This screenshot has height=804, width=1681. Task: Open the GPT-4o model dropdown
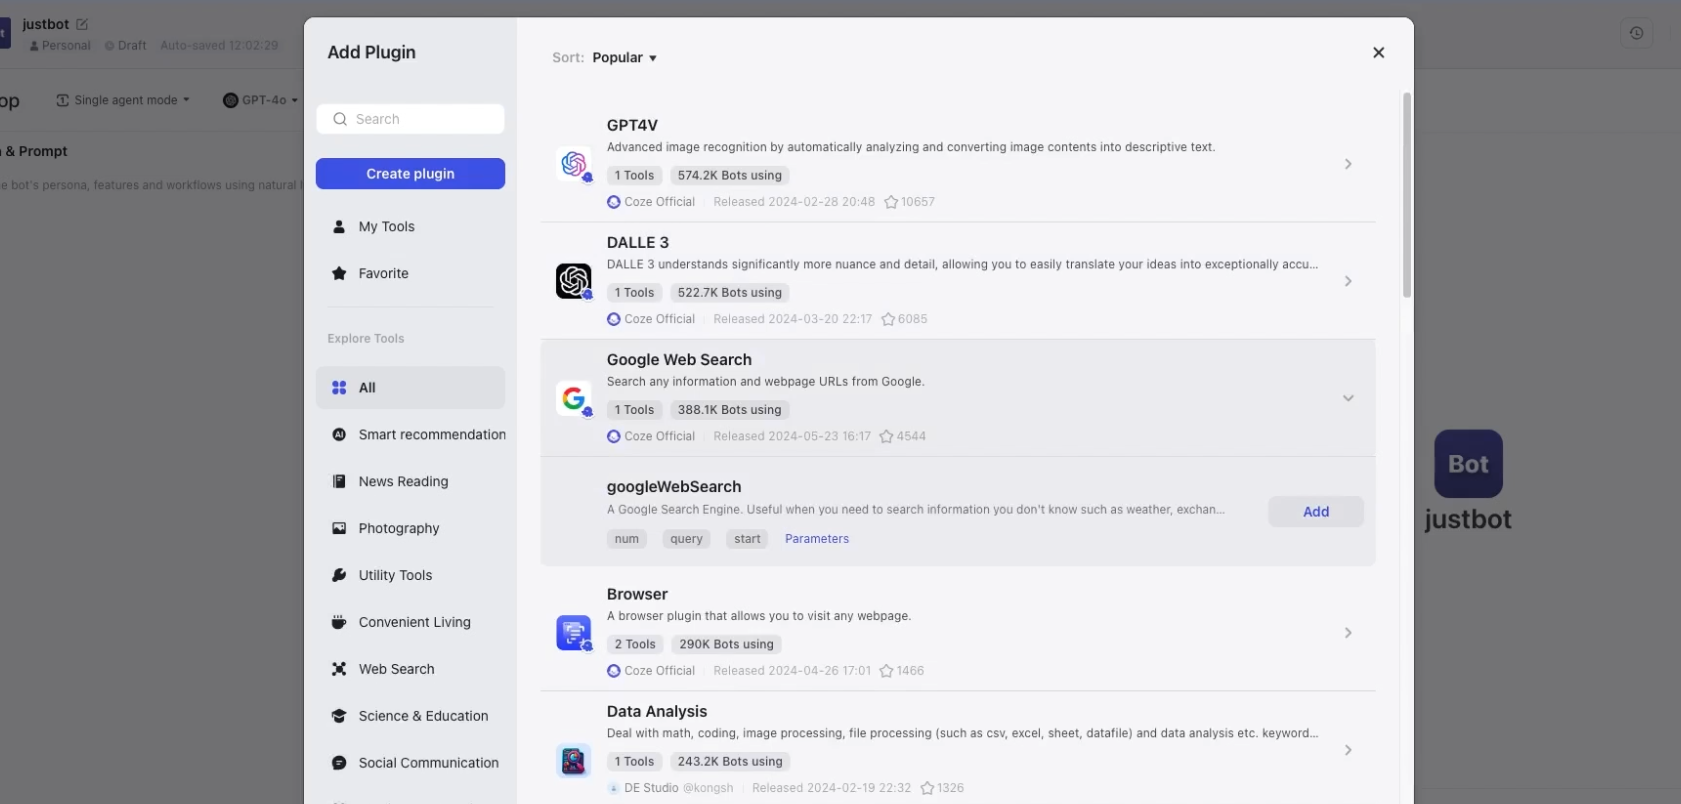point(260,100)
